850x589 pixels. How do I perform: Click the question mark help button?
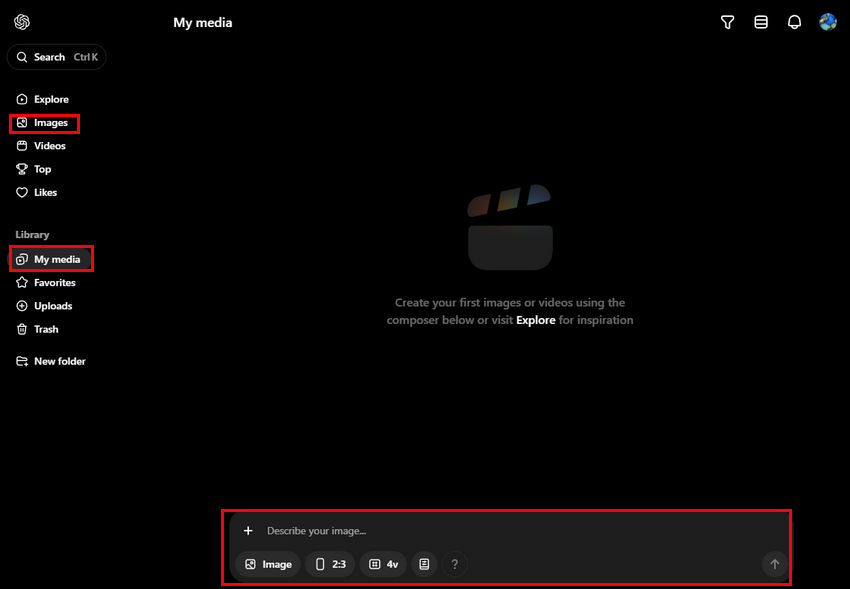tap(455, 564)
